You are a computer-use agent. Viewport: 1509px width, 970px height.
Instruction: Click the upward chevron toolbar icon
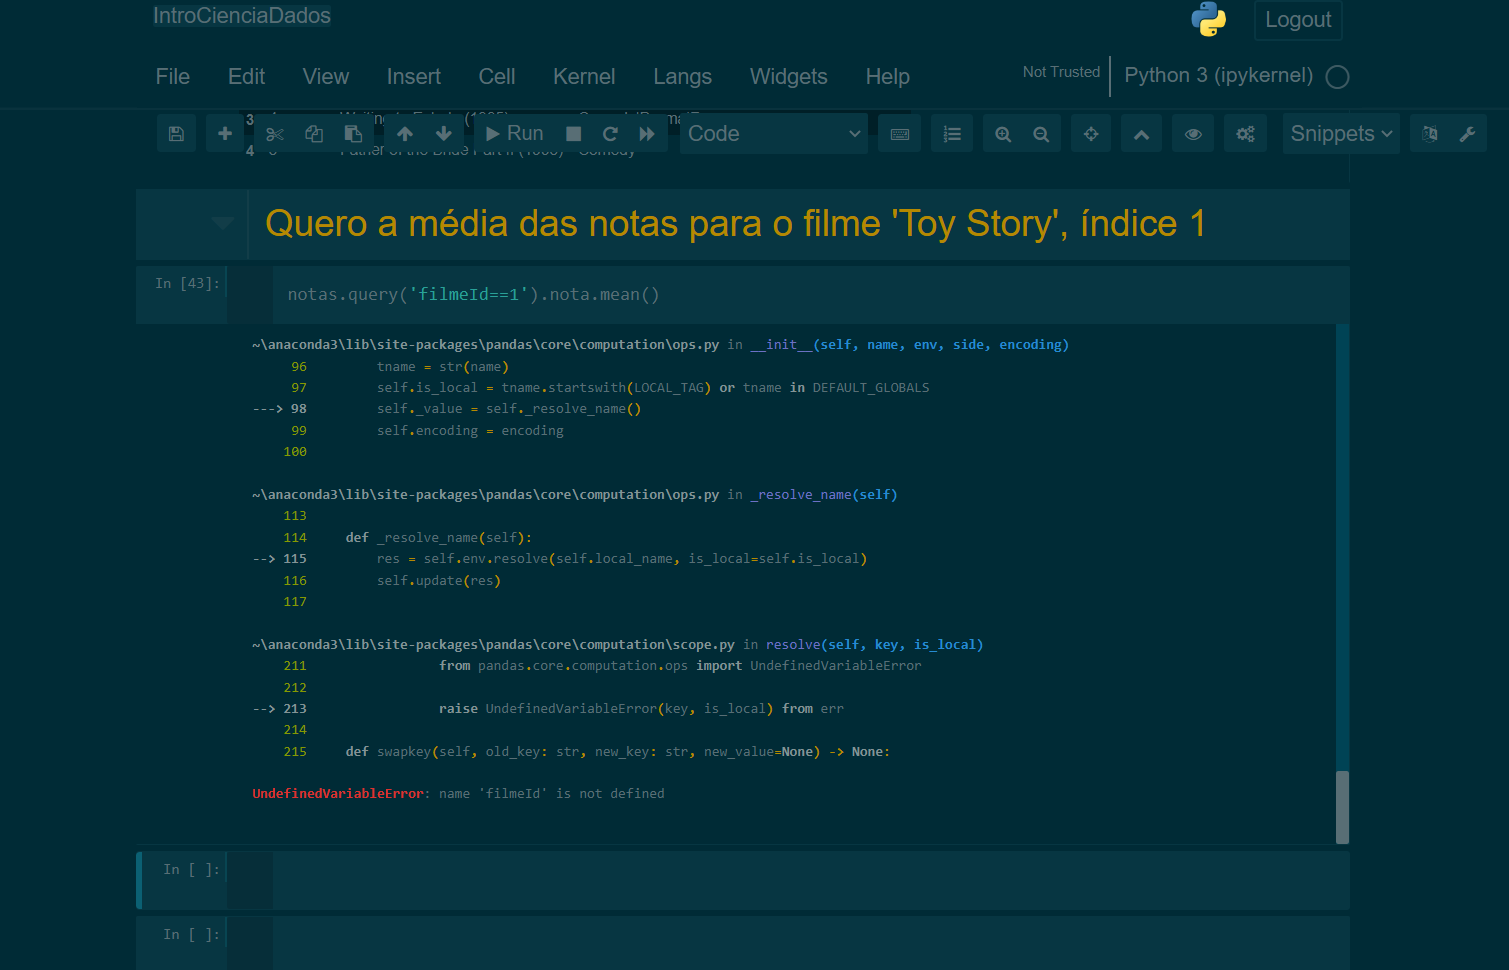pyautogui.click(x=1141, y=134)
